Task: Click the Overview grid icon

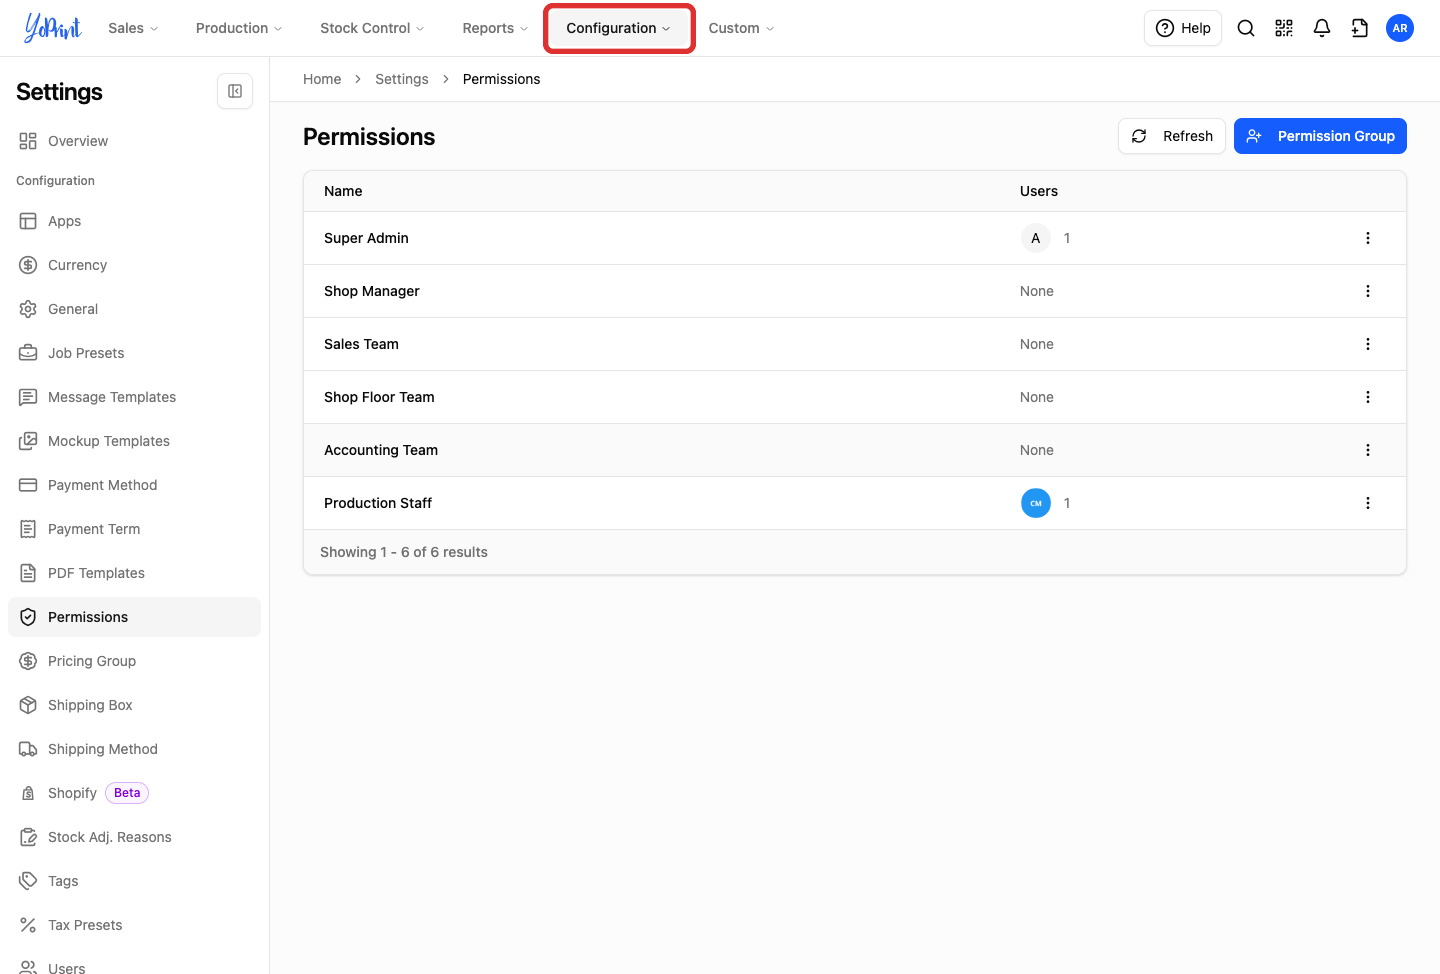Action: pos(28,141)
